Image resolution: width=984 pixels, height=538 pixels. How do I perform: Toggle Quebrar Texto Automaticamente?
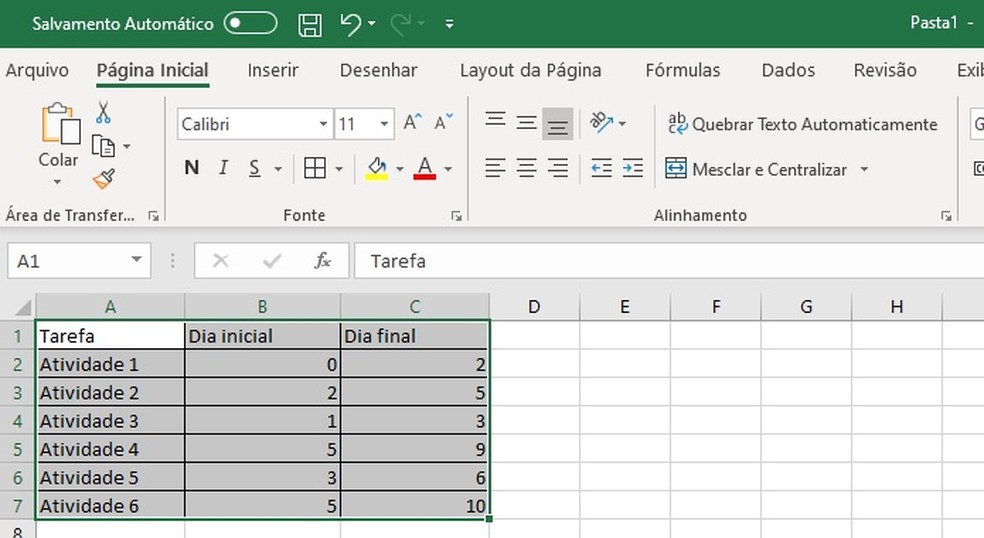coord(803,124)
